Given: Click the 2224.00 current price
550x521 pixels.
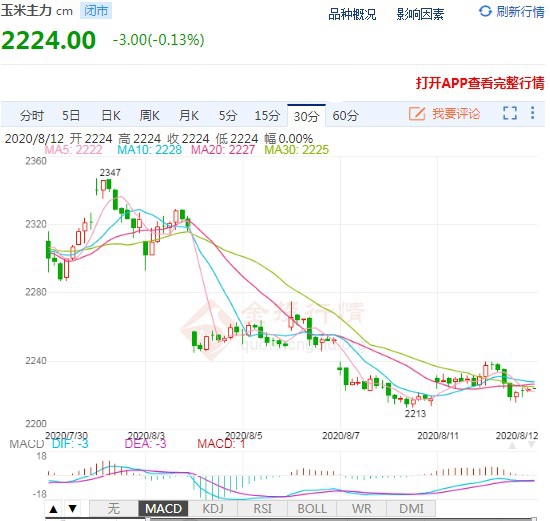Looking at the screenshot, I should point(48,40).
